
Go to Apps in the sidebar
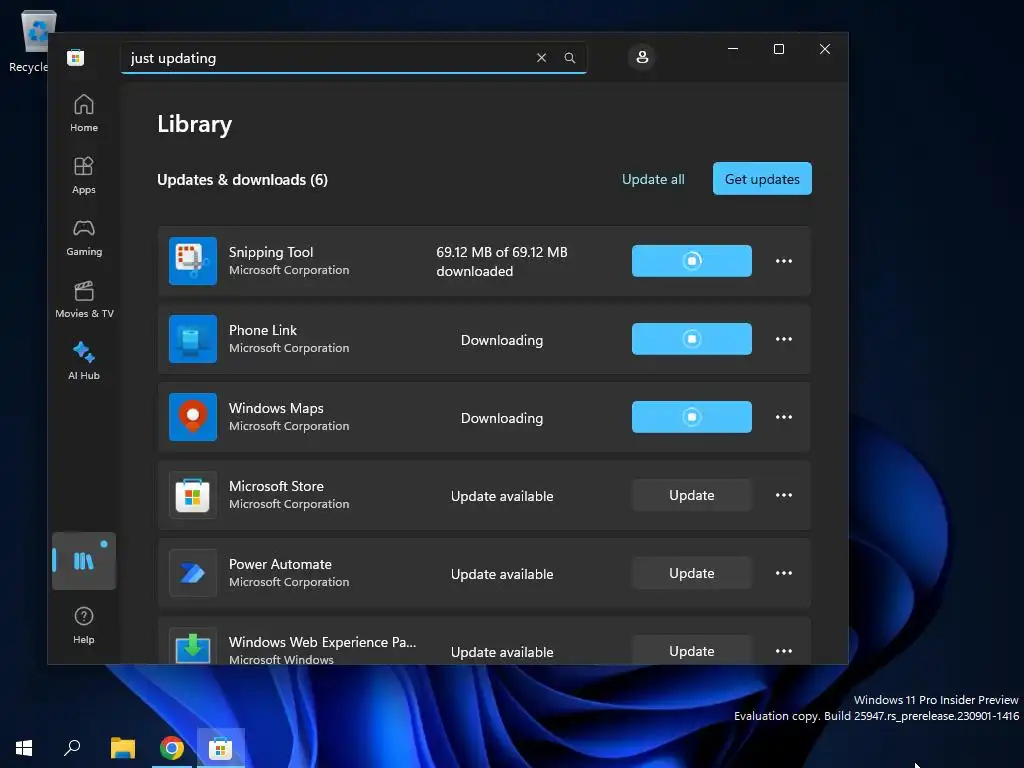pyautogui.click(x=84, y=175)
